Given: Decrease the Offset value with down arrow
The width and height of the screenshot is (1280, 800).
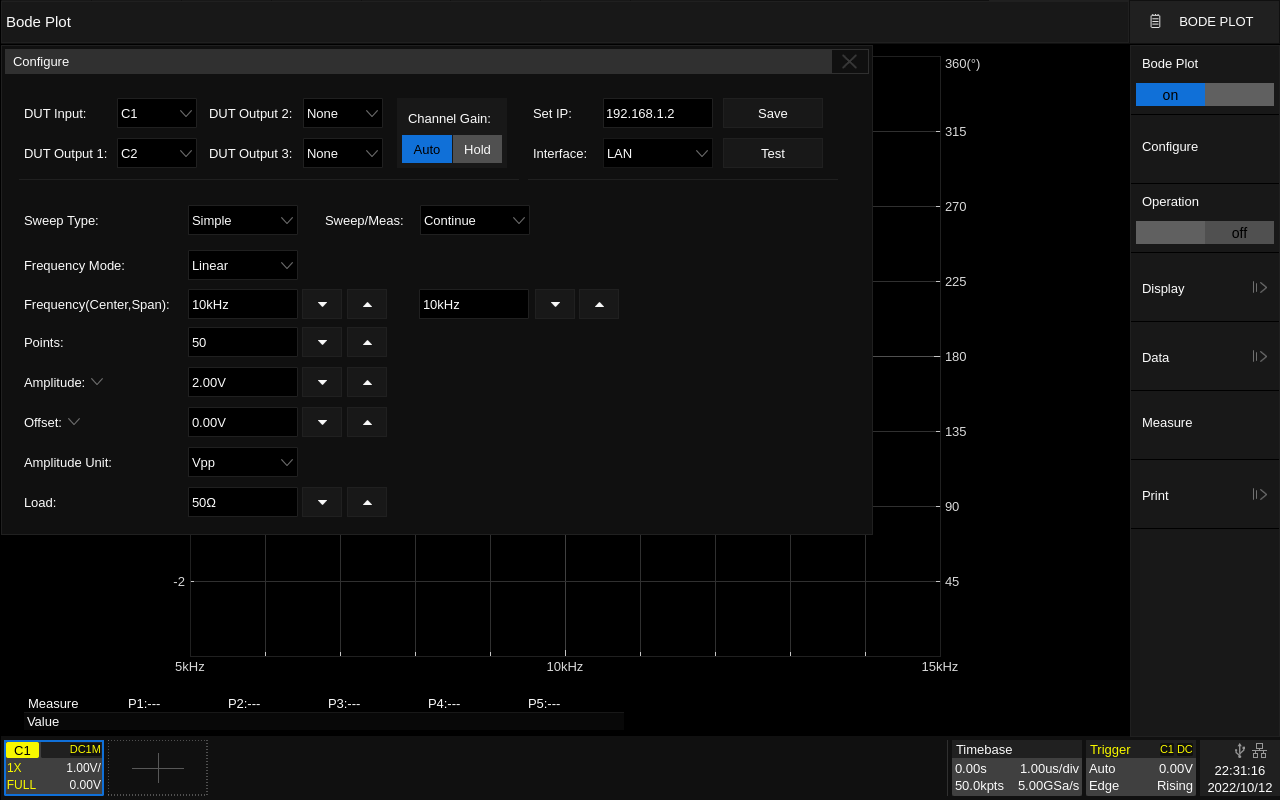Looking at the screenshot, I should 322,422.
